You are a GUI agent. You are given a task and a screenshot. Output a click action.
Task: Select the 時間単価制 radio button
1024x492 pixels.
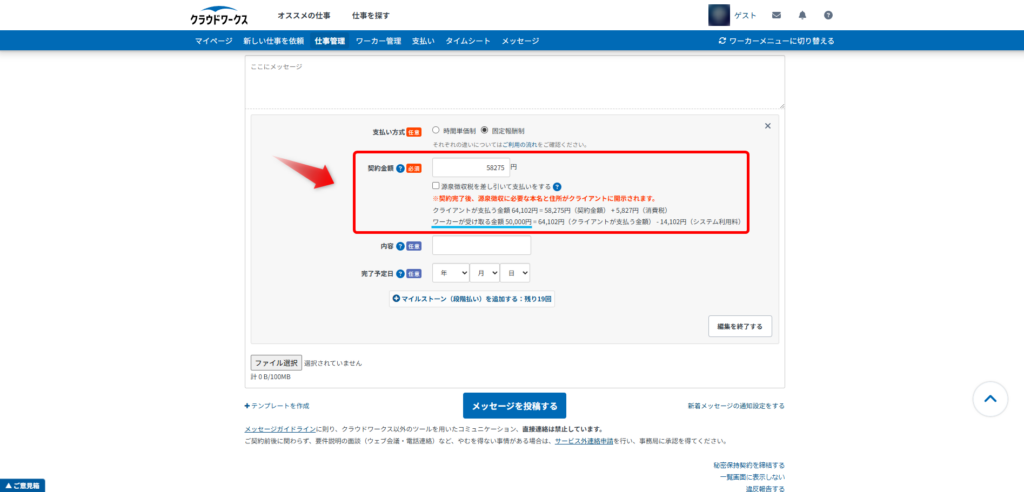(436, 130)
